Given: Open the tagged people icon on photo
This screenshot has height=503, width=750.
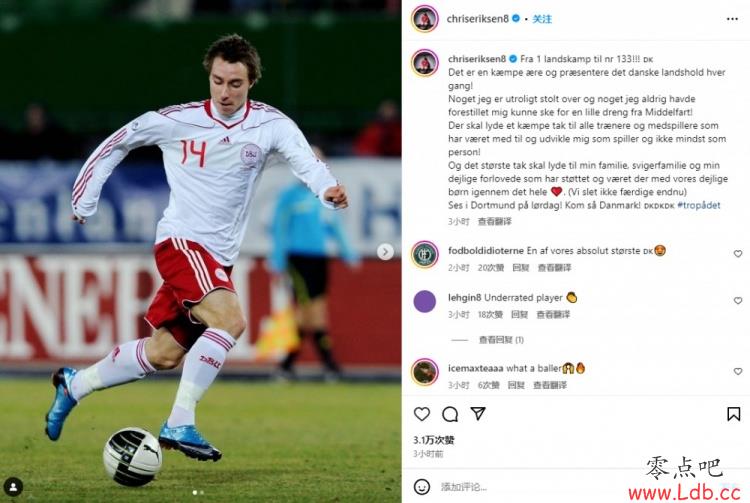Looking at the screenshot, I should (x=13, y=487).
